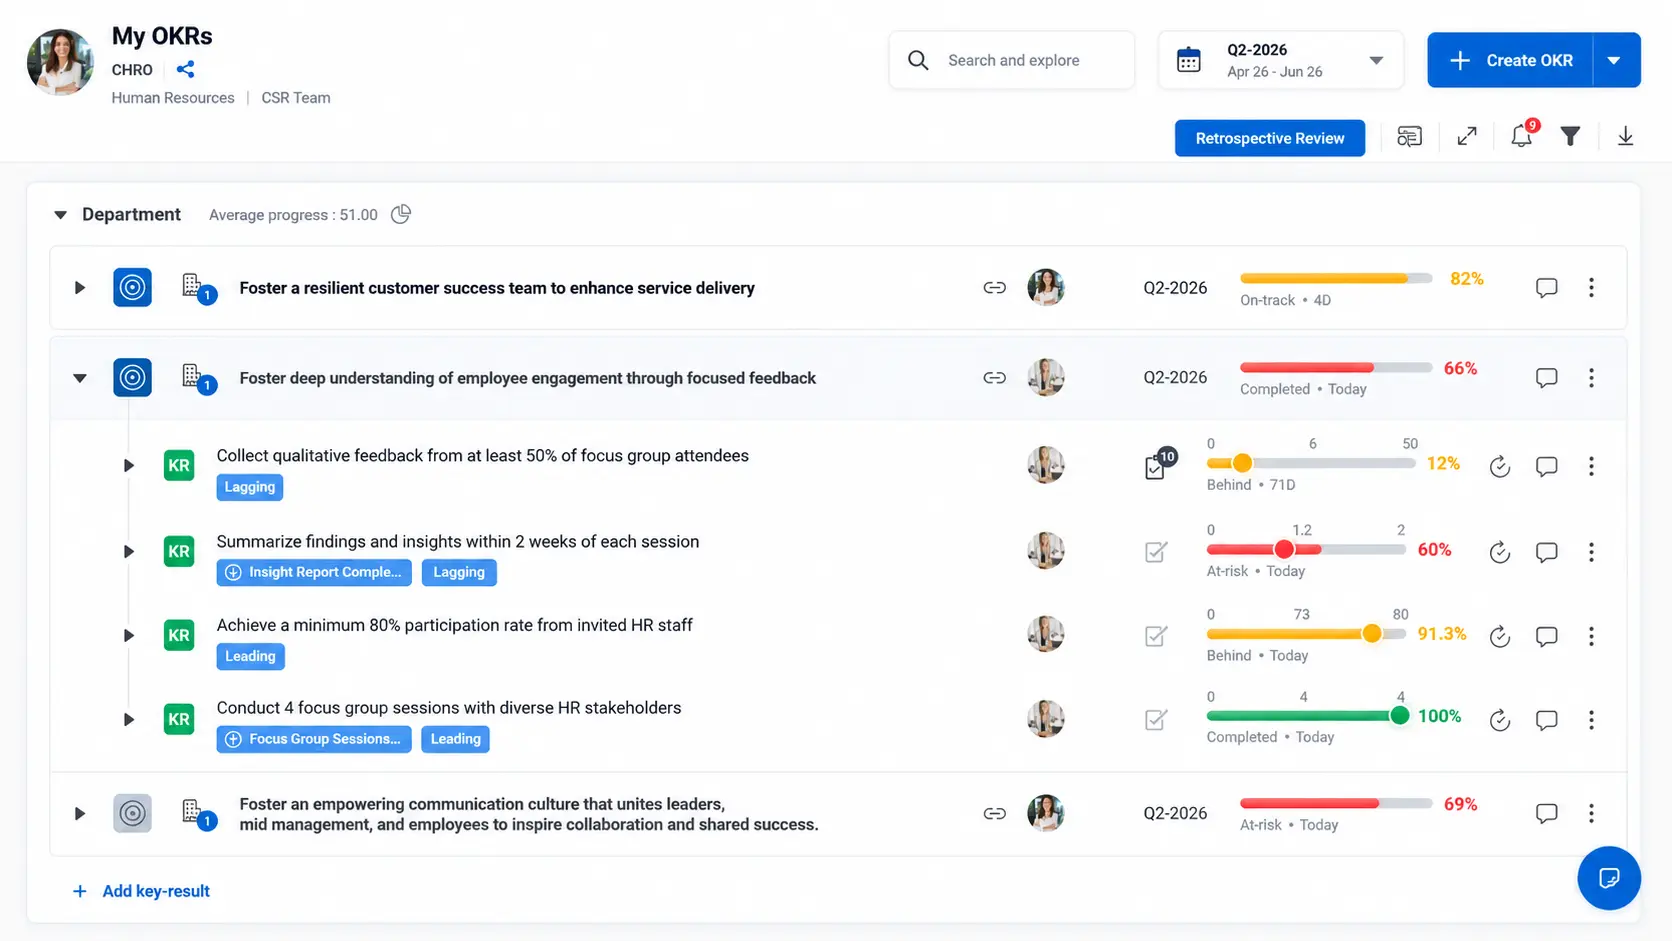Click the 91.3% progress slider handle
The image size is (1672, 941).
1372,633
